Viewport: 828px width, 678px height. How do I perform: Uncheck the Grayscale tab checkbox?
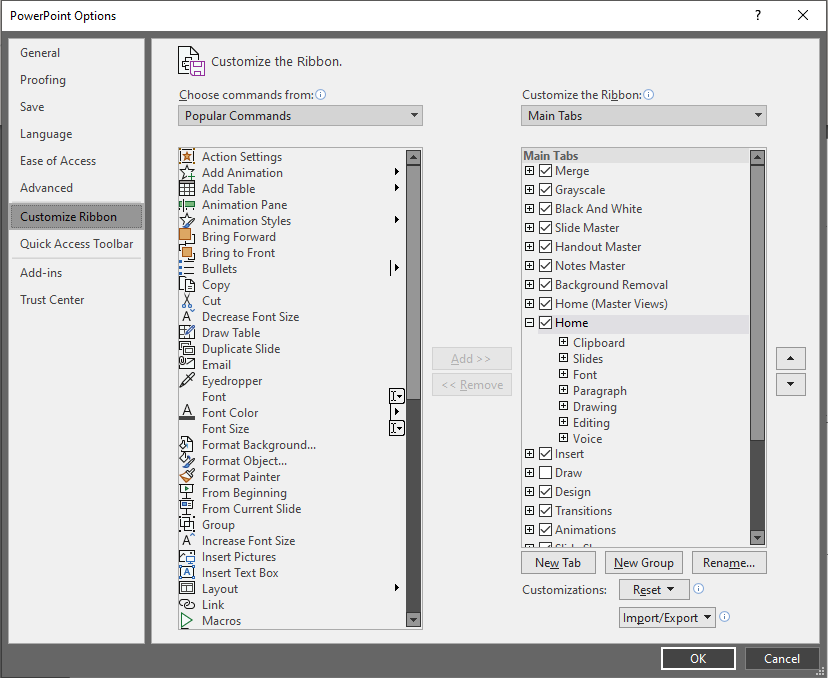tap(545, 190)
